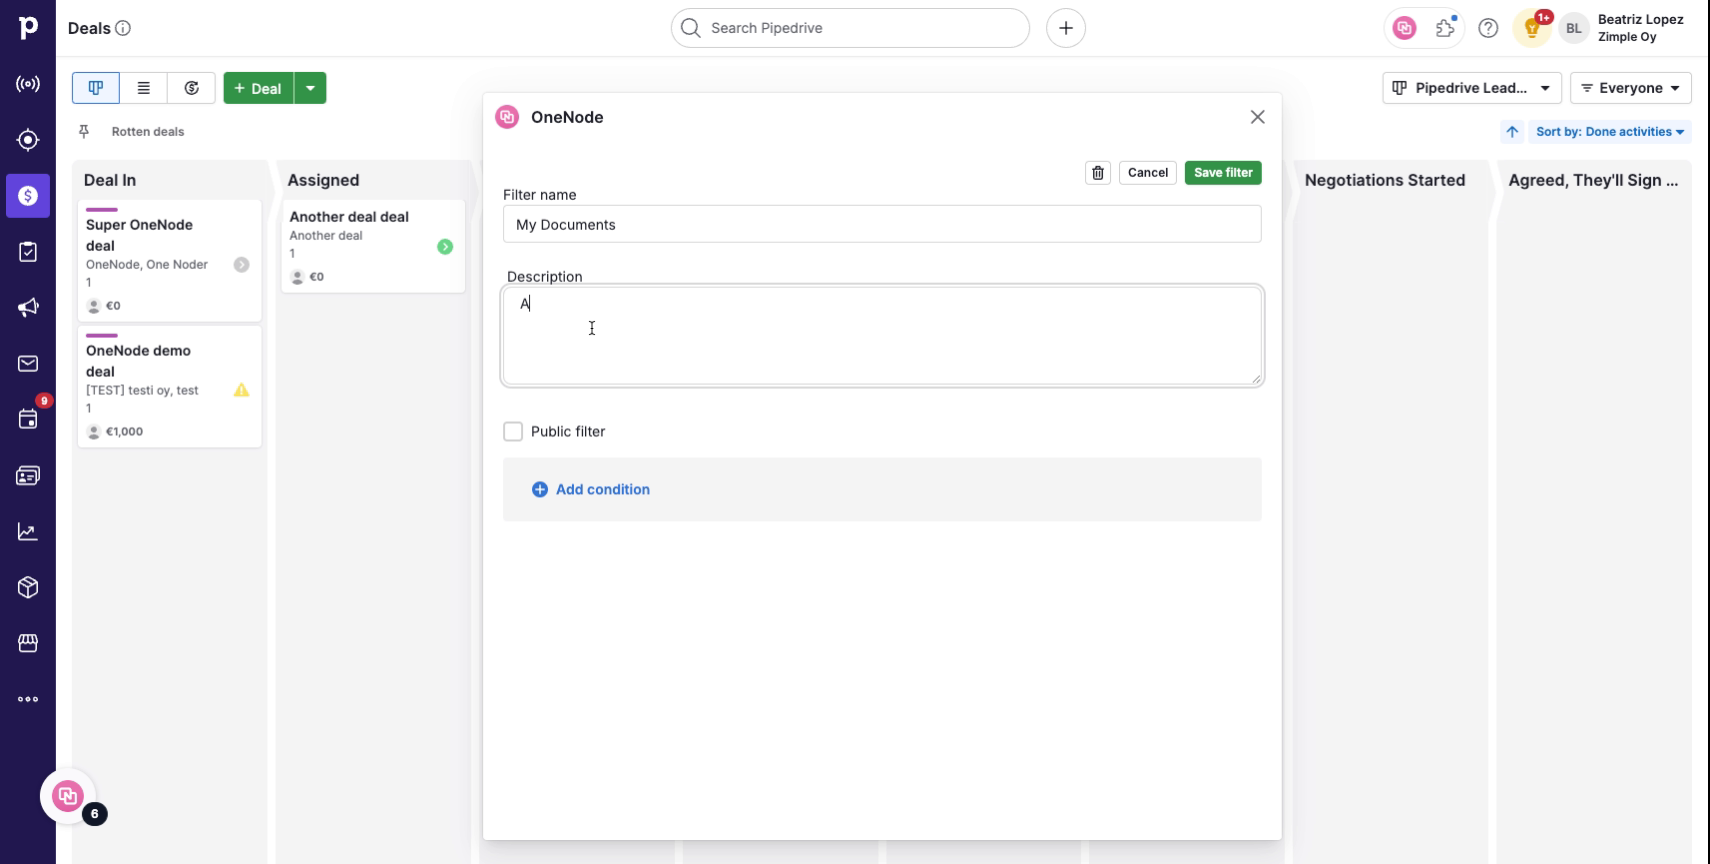Image resolution: width=1710 pixels, height=864 pixels.
Task: Open OneNode app icon in top bar
Action: pyautogui.click(x=1404, y=28)
